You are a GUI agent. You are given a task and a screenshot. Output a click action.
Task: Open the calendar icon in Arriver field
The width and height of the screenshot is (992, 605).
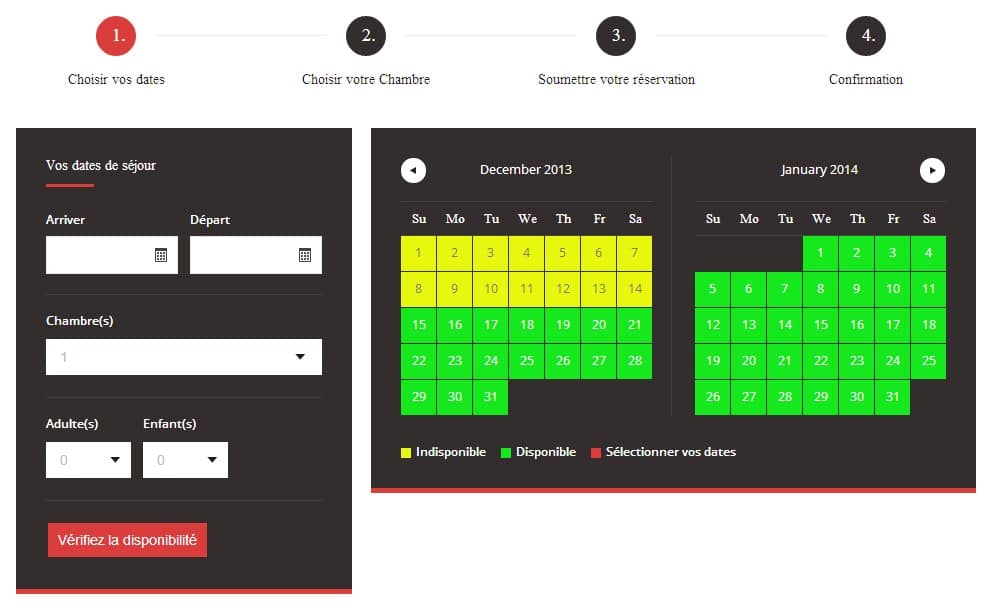[x=161, y=255]
